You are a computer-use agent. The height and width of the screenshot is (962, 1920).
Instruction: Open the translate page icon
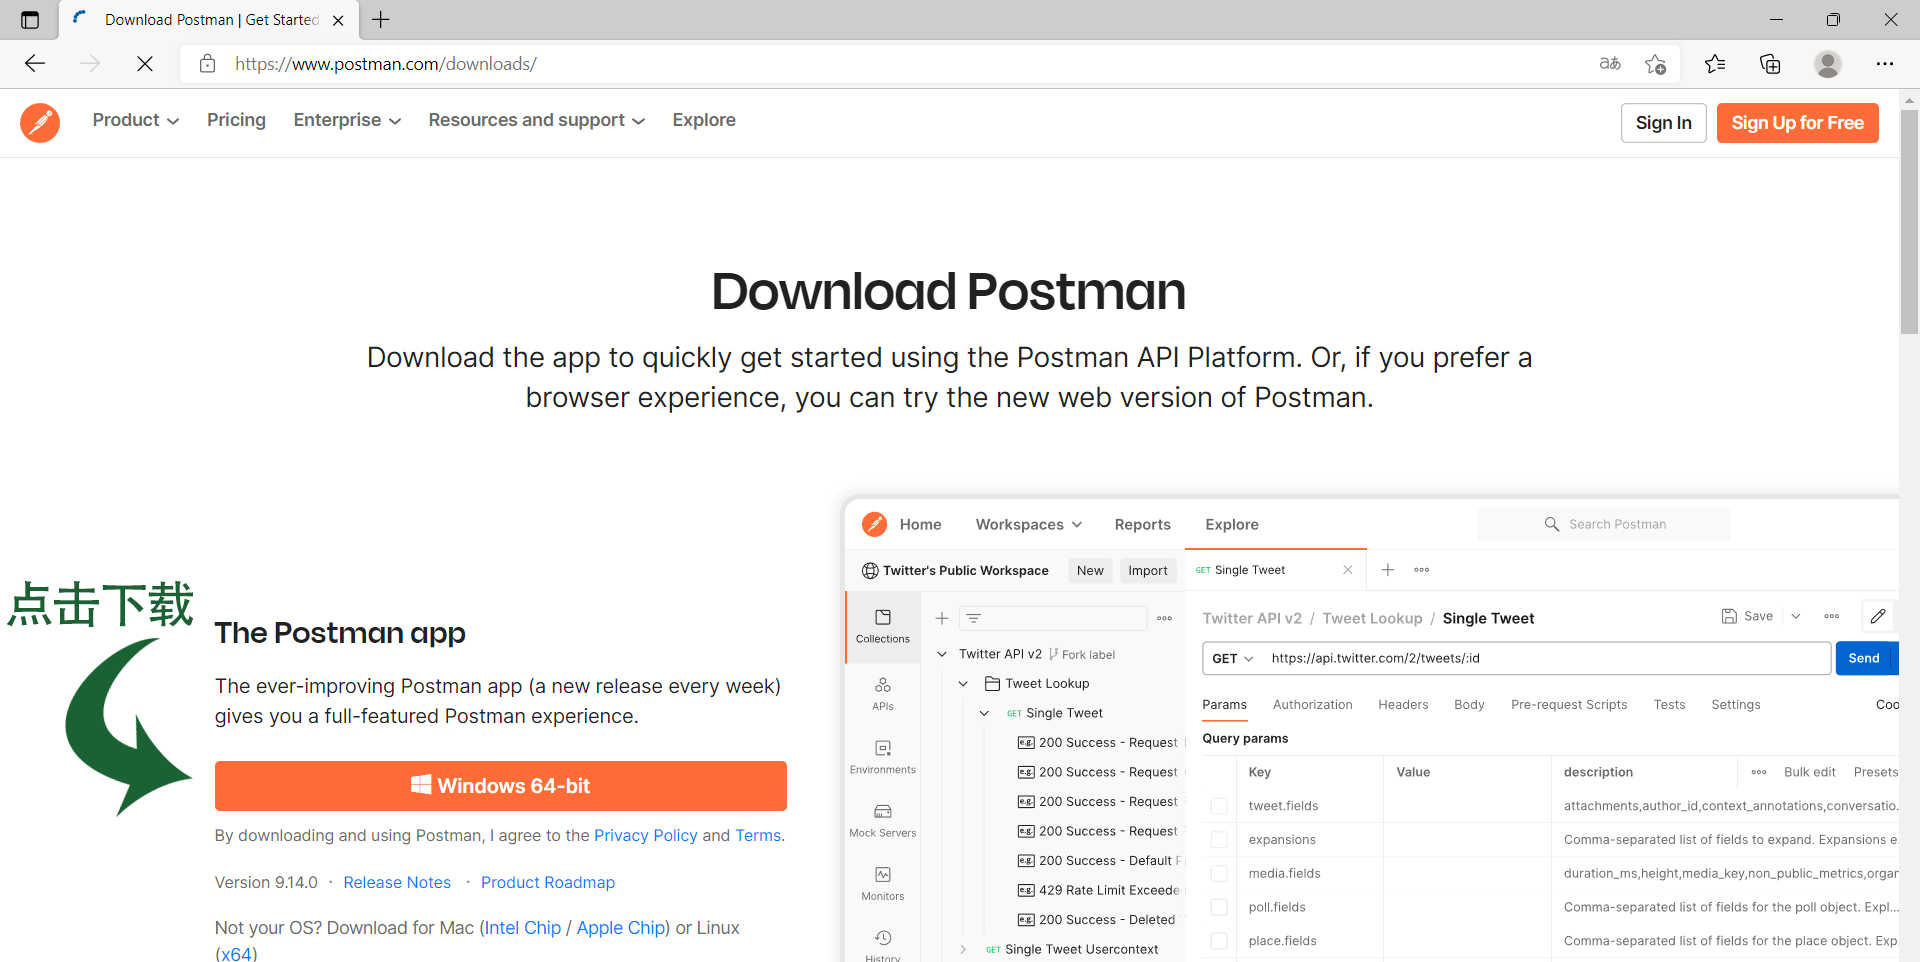click(1610, 64)
